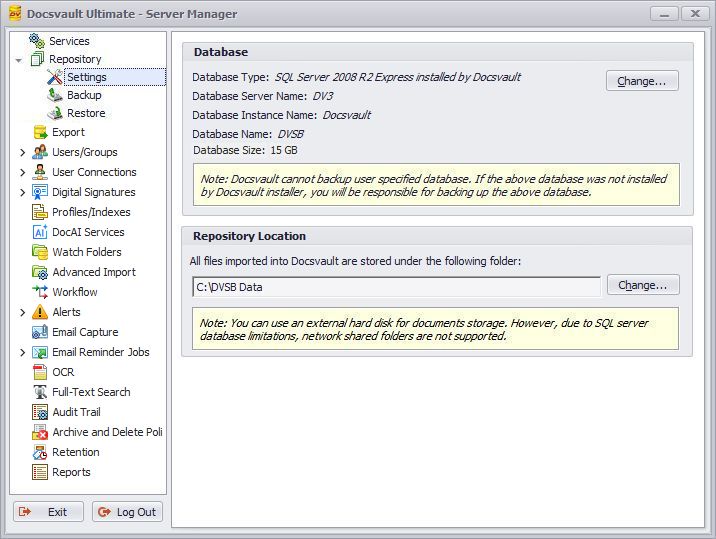Image resolution: width=716 pixels, height=539 pixels.
Task: Click the Profiles/Indexes icon
Action: pos(40,212)
